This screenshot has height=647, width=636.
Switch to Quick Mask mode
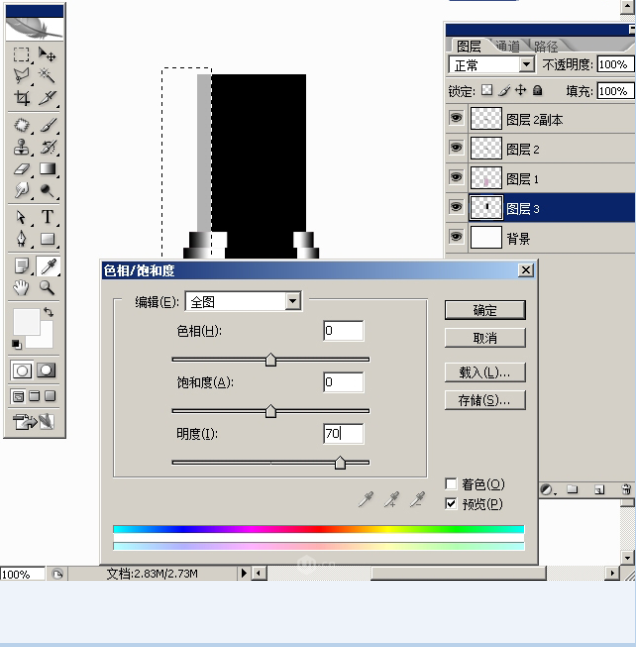click(x=46, y=371)
